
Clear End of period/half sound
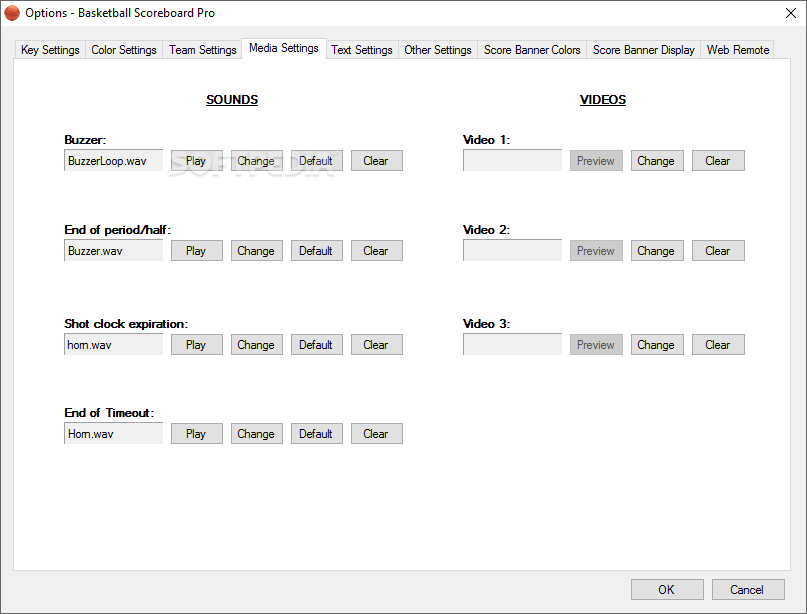377,251
